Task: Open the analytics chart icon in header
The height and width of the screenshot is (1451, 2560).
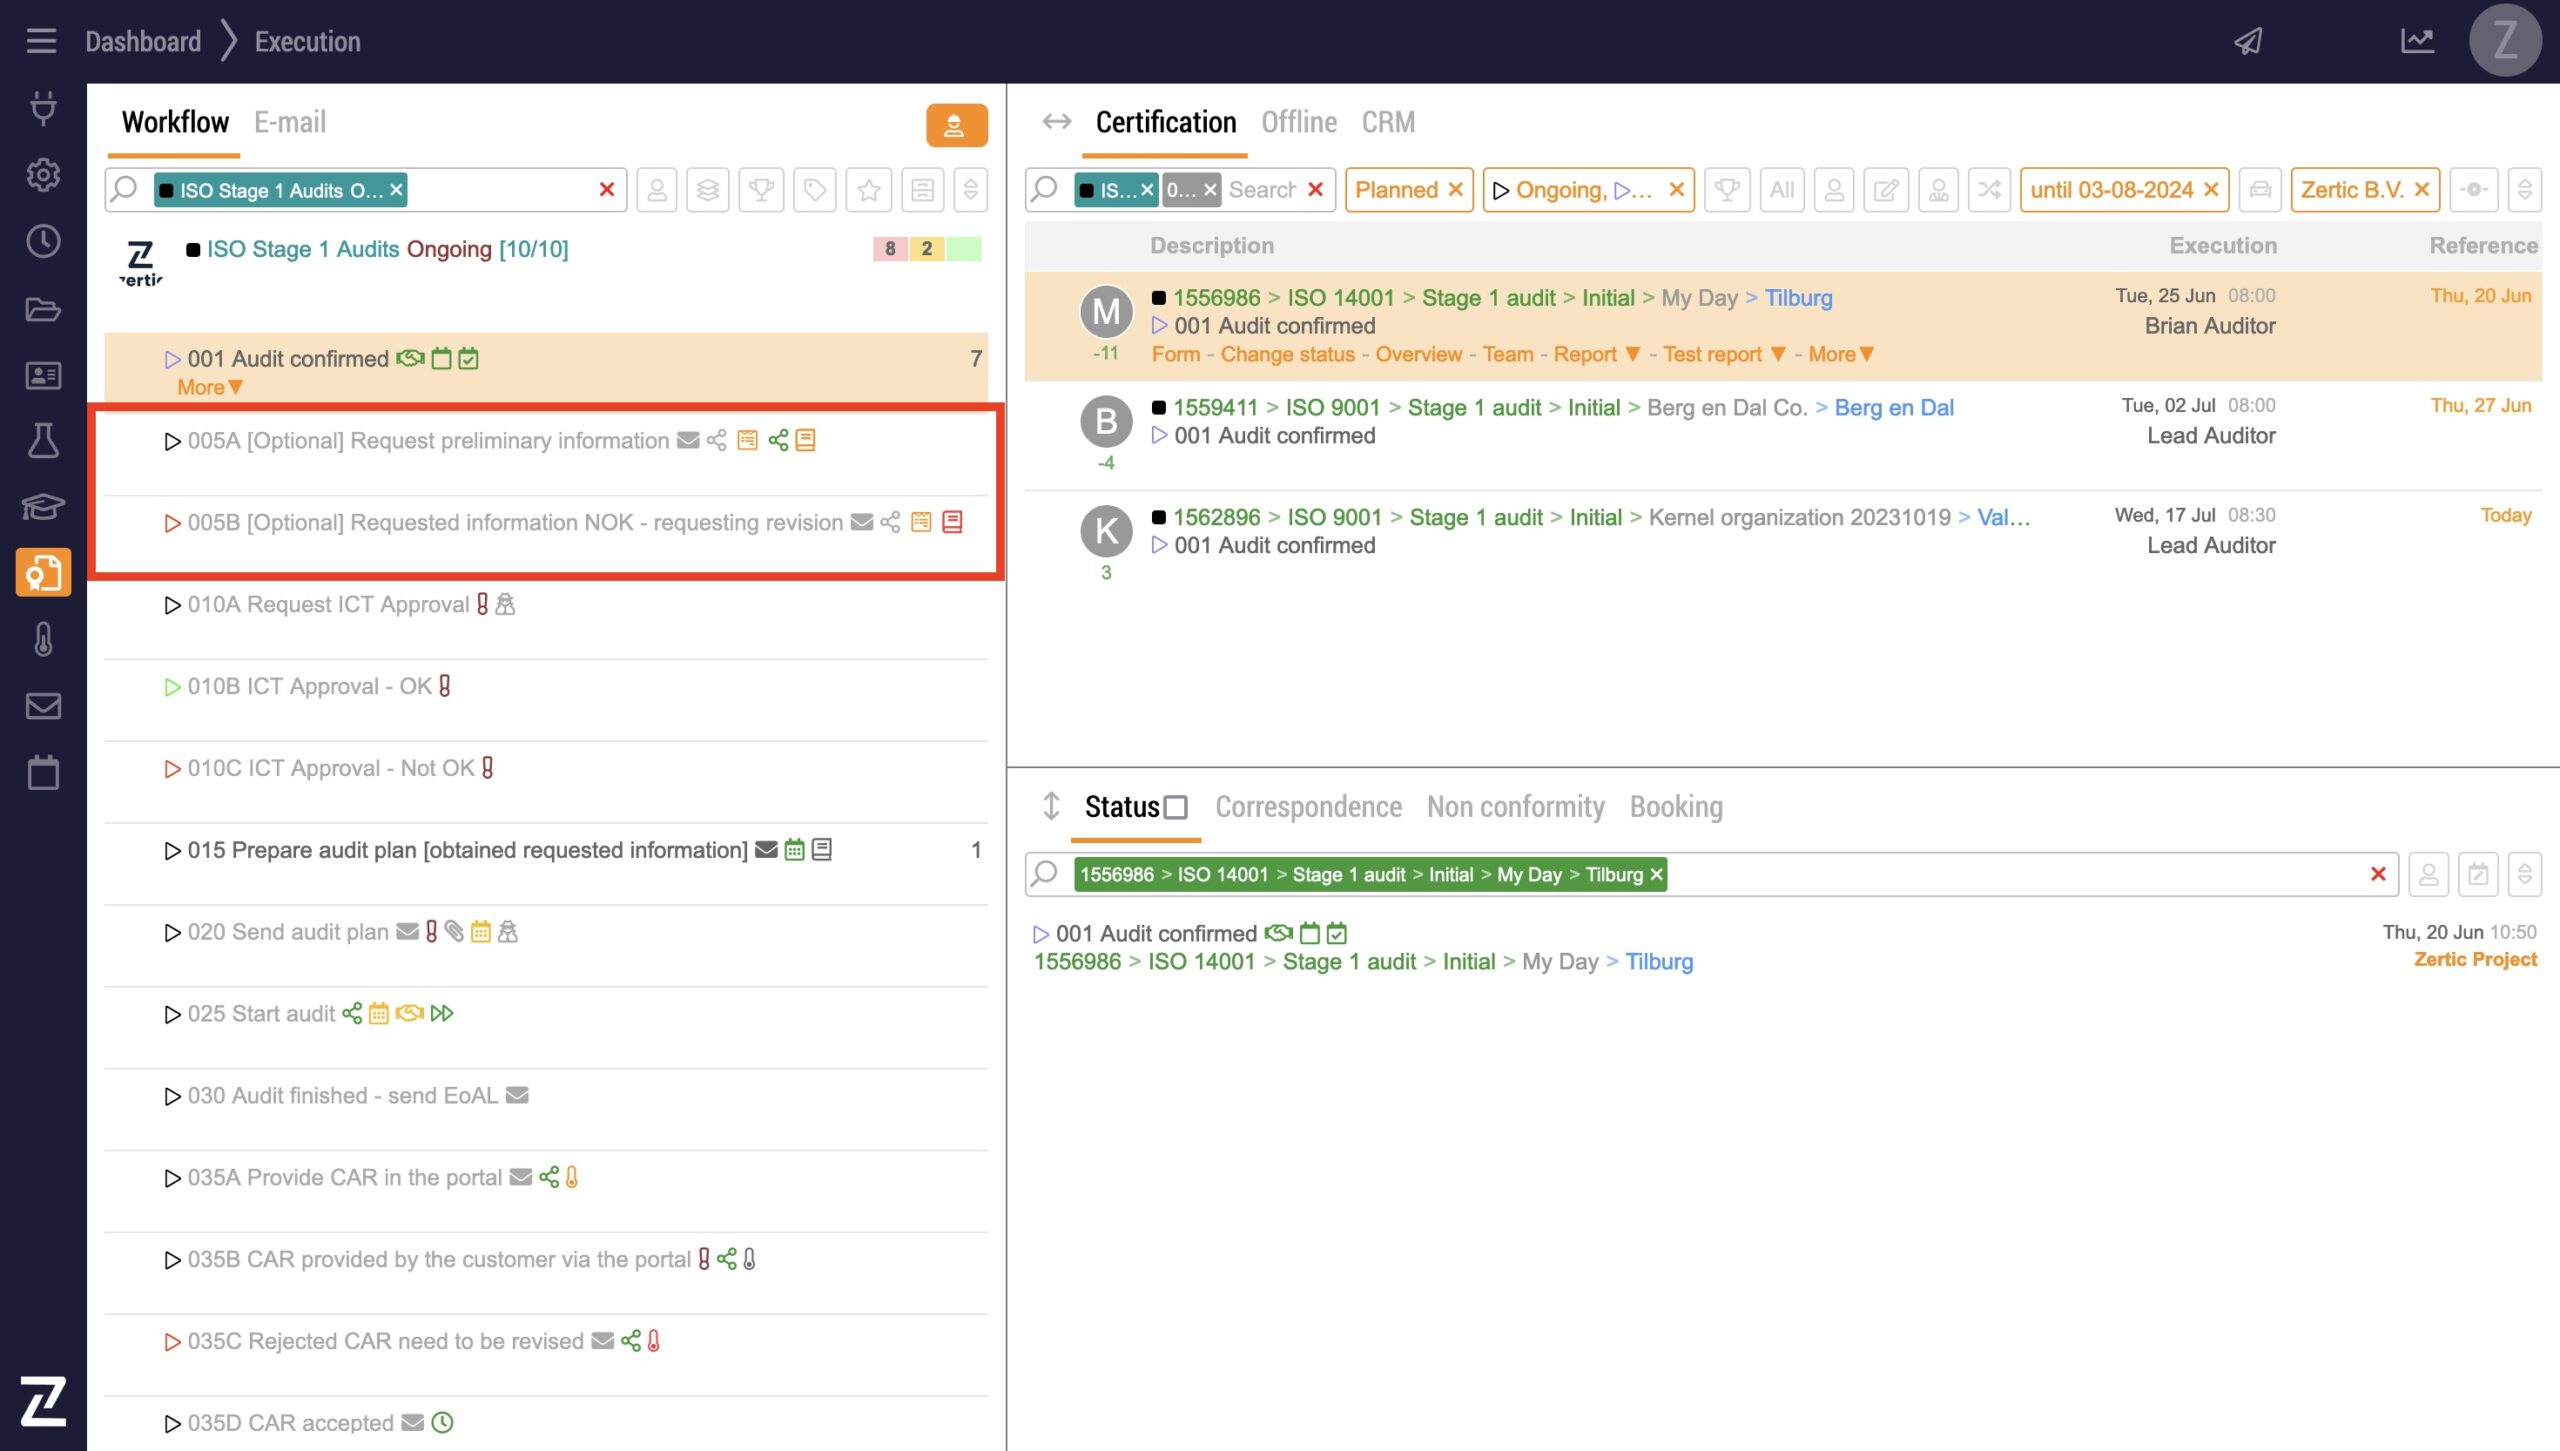Action: pyautogui.click(x=2417, y=41)
